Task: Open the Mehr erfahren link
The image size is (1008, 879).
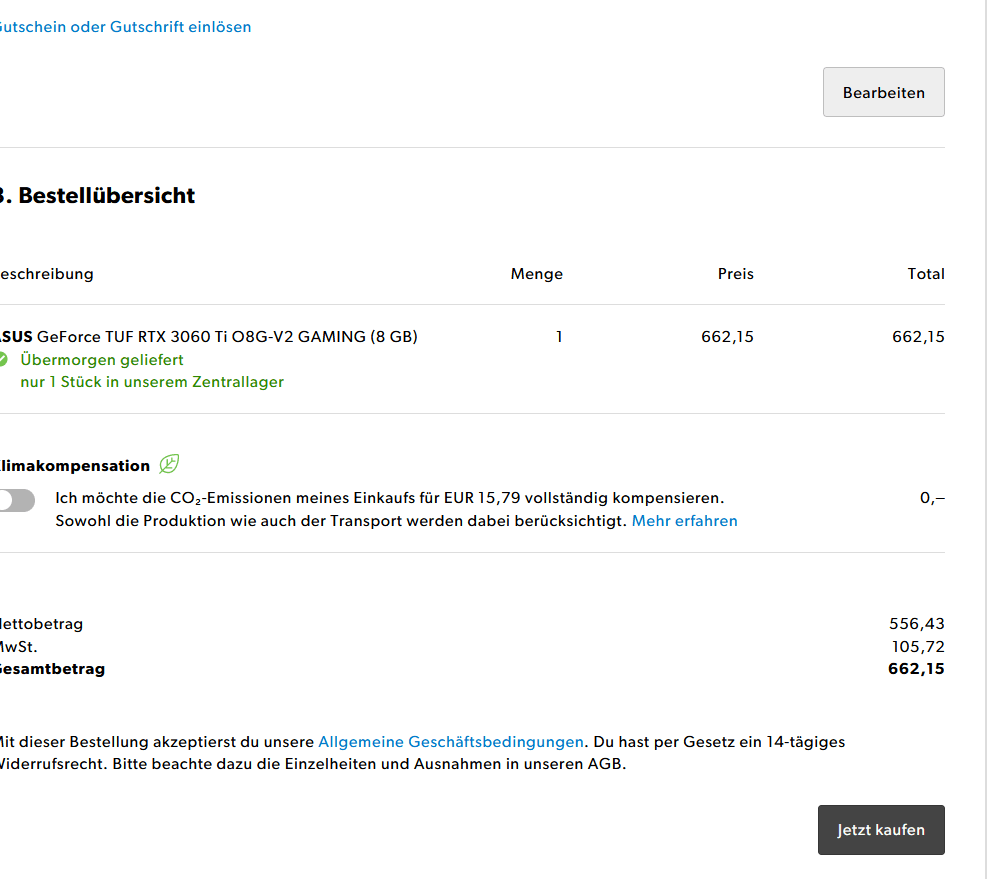Action: pos(685,521)
